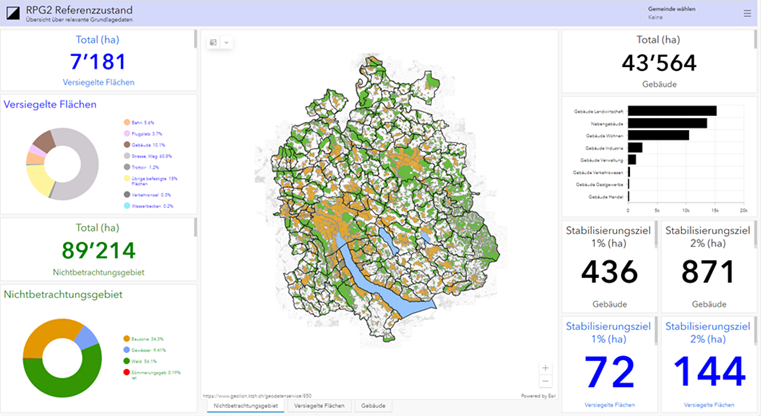Click the Versiegelte Flächen chart heading

pos(50,104)
